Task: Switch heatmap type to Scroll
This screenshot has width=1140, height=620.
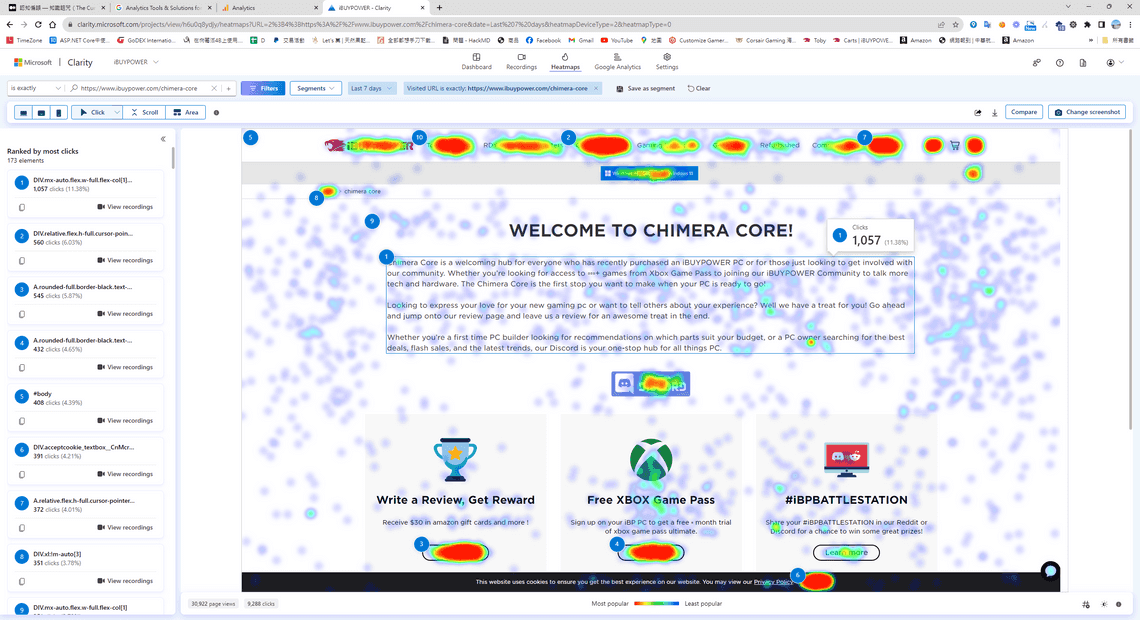Action: (x=144, y=113)
